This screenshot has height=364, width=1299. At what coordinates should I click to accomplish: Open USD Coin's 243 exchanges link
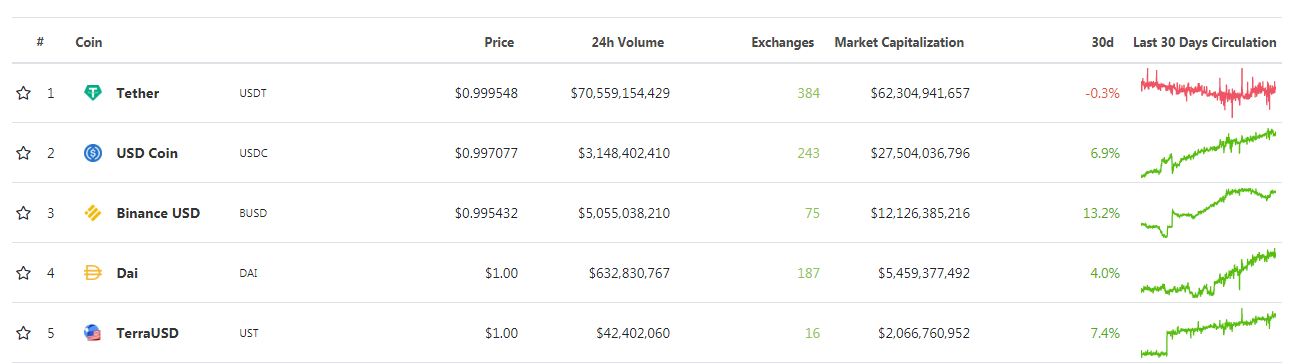click(808, 153)
